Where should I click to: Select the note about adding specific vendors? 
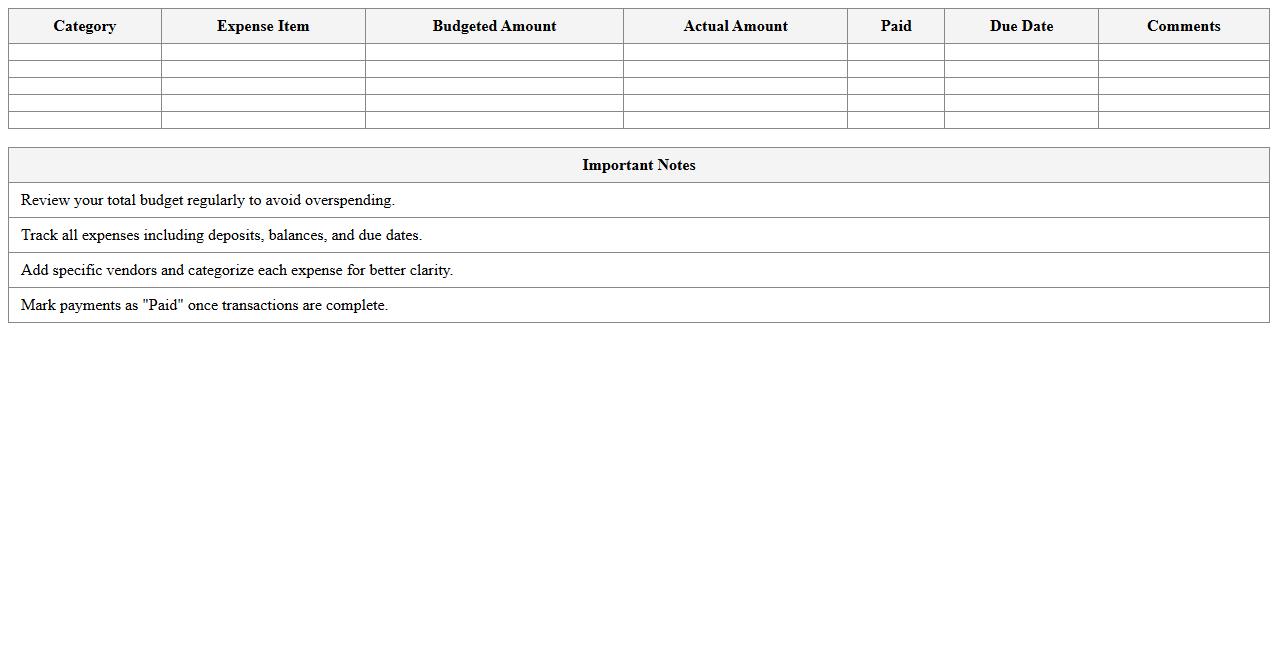(237, 270)
